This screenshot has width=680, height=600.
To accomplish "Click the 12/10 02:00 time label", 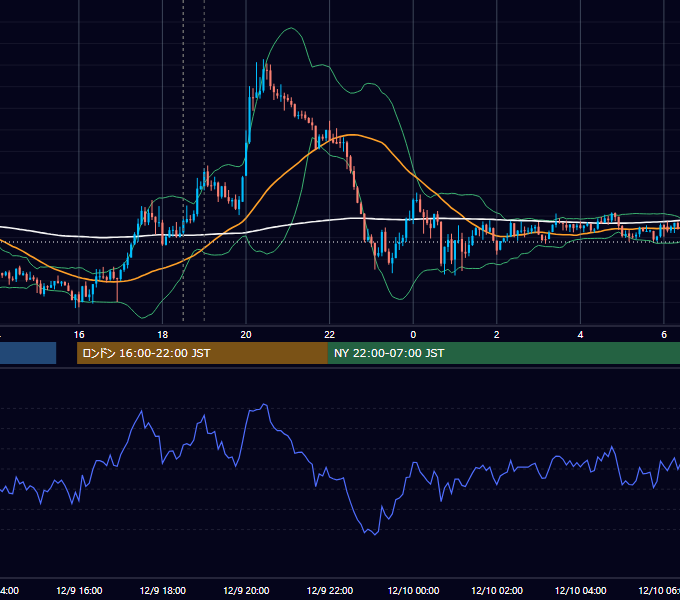I will click(497, 590).
